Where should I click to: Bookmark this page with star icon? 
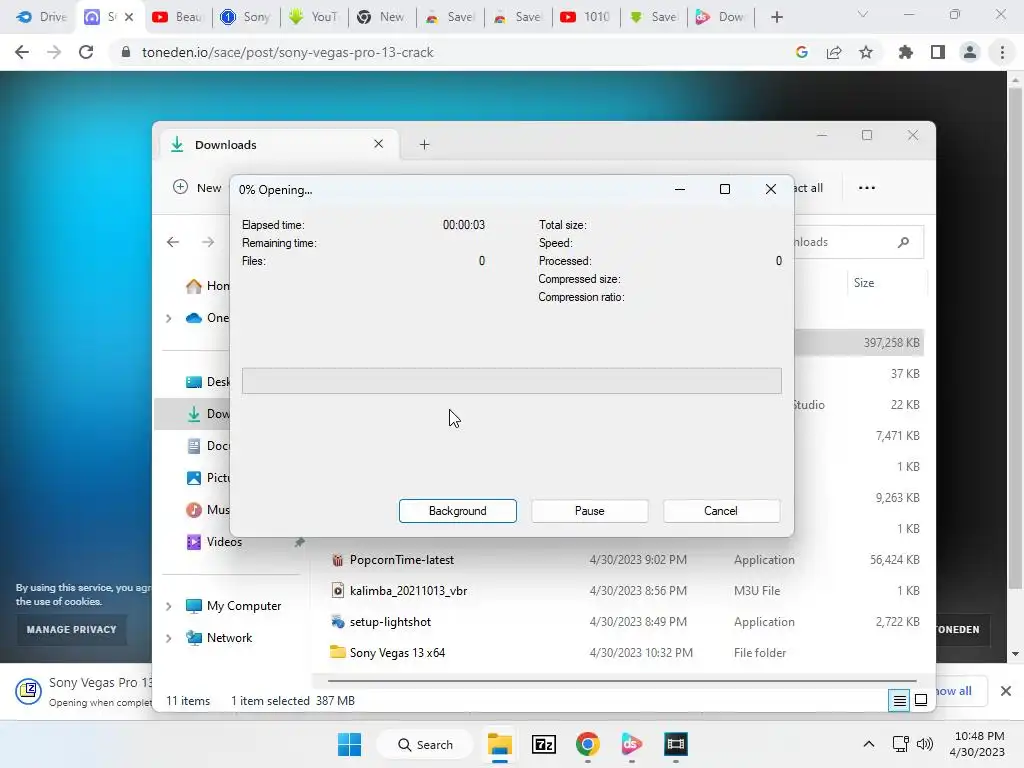pyautogui.click(x=866, y=52)
